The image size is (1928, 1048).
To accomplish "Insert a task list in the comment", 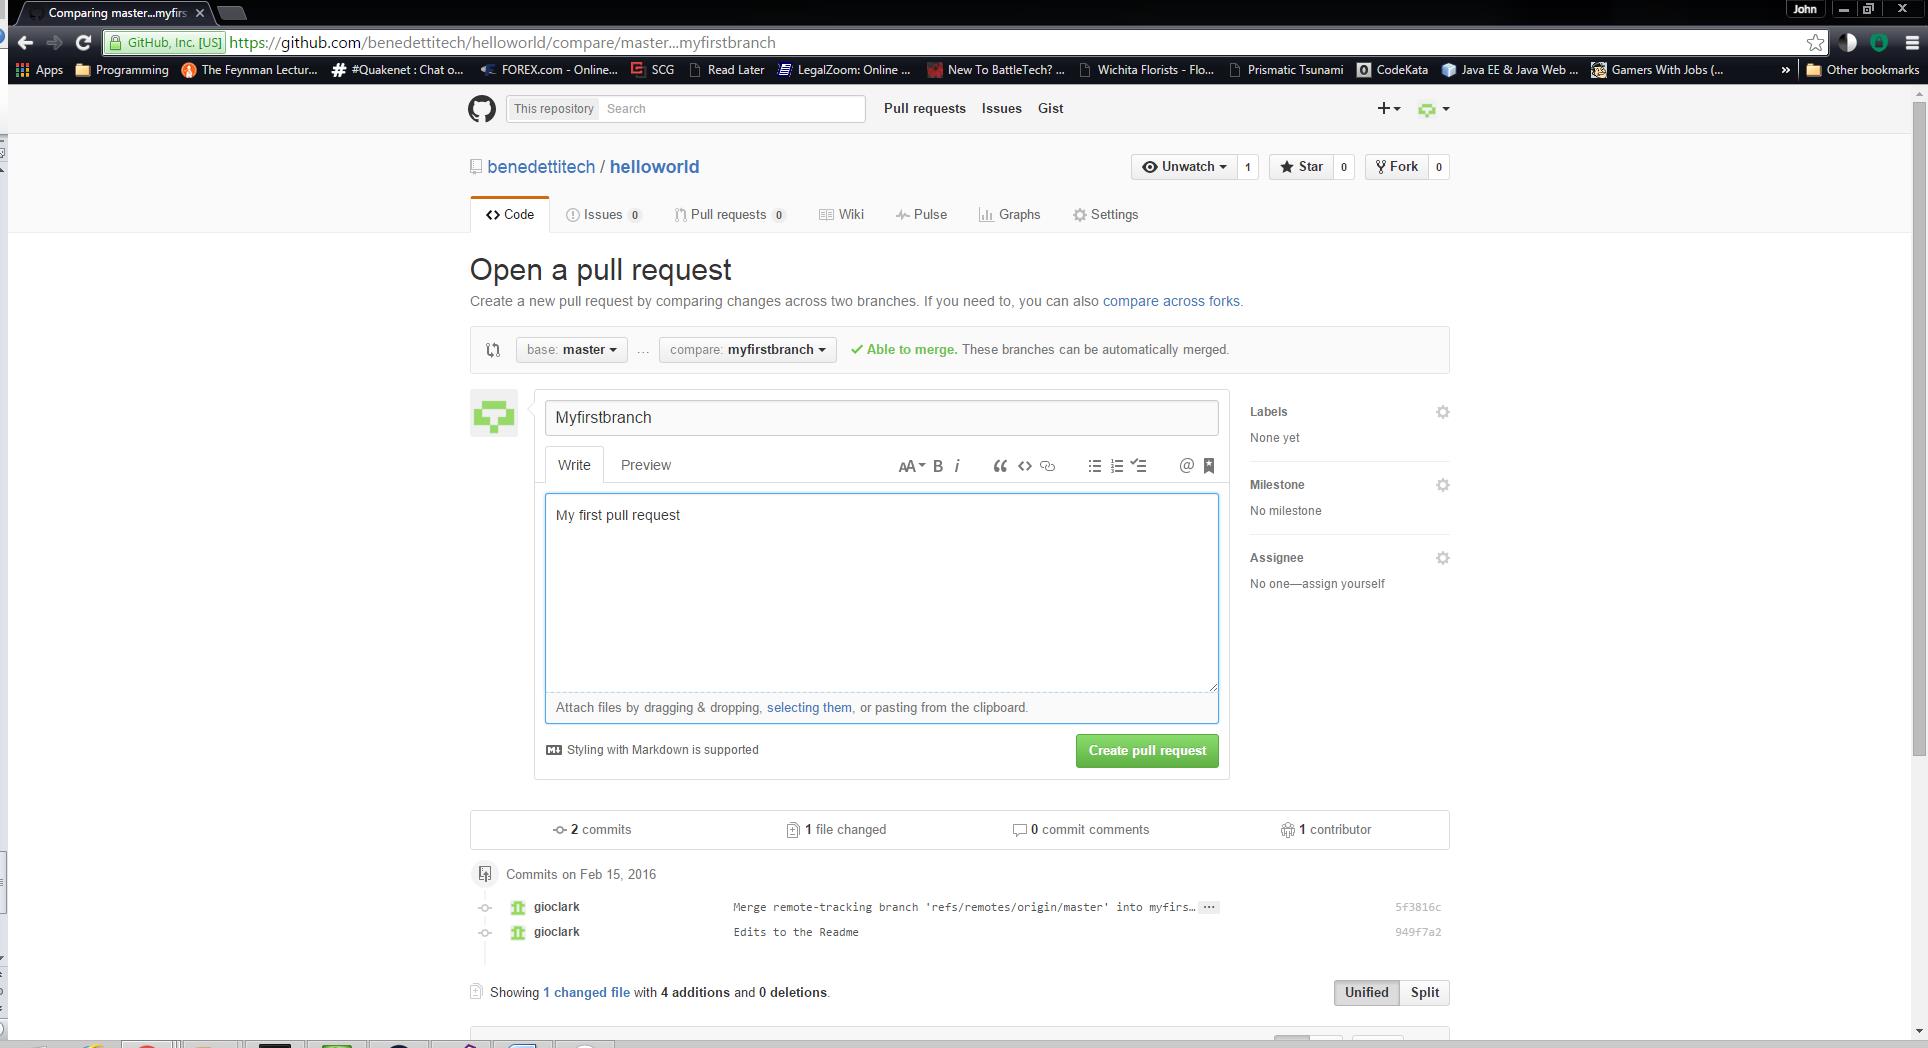I will 1139,466.
